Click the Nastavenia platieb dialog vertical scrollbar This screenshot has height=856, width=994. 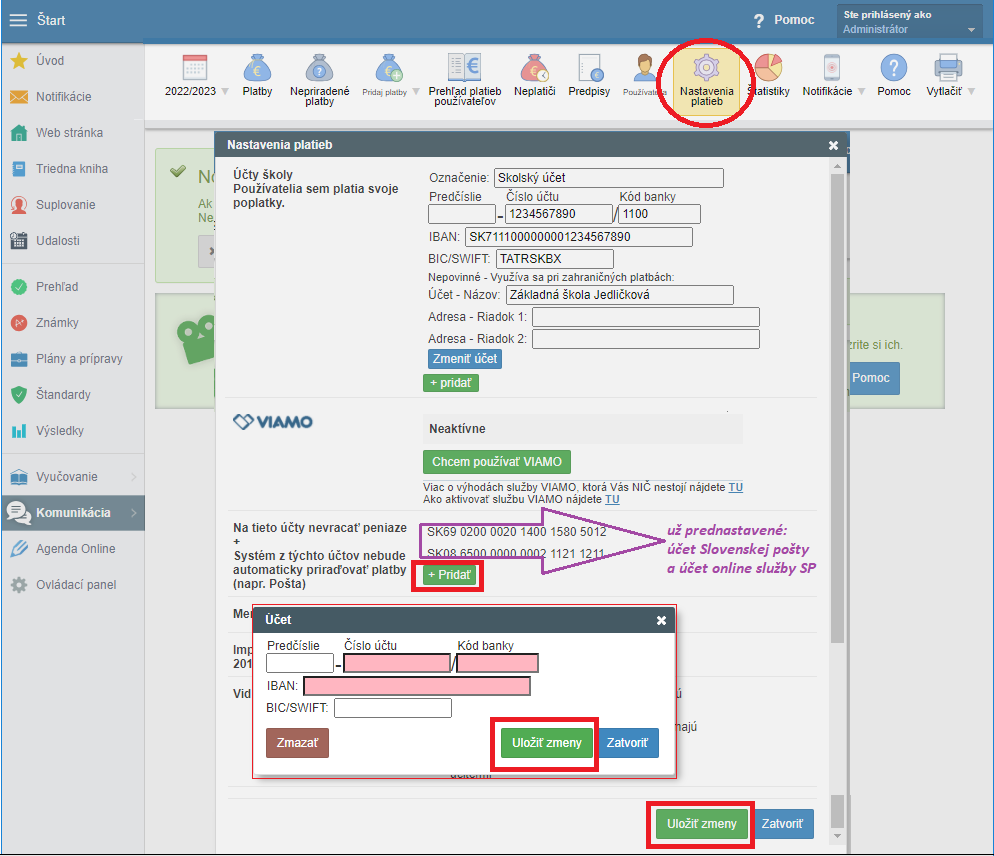(837, 408)
